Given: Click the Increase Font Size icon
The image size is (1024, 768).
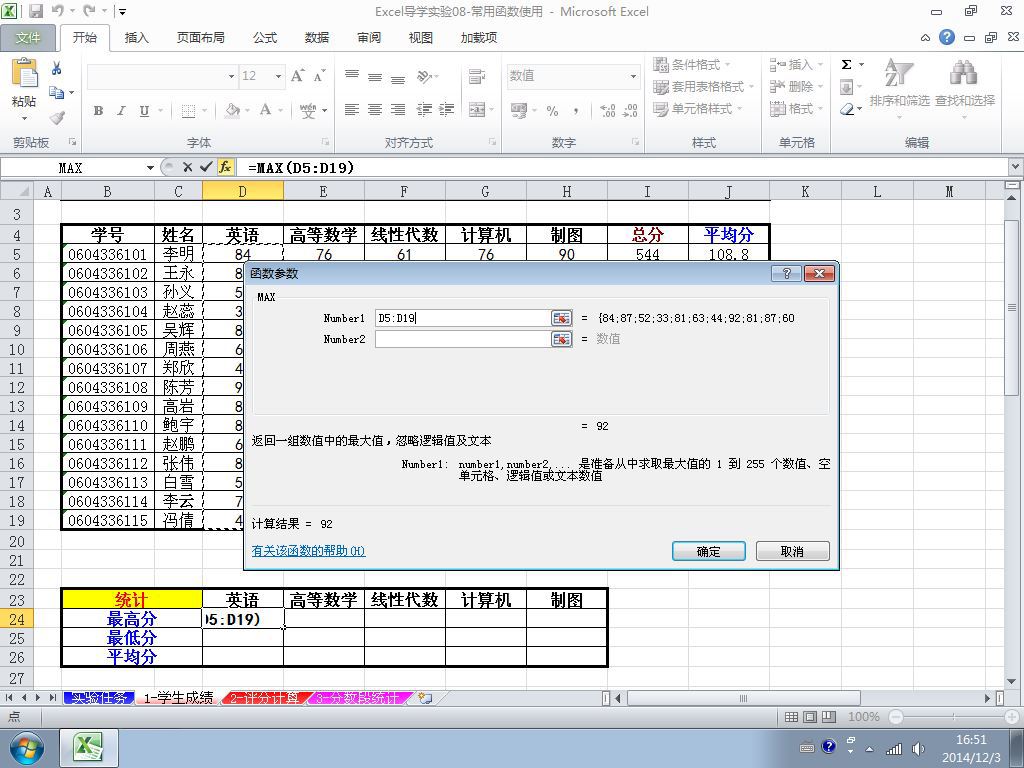Looking at the screenshot, I should tap(298, 76).
